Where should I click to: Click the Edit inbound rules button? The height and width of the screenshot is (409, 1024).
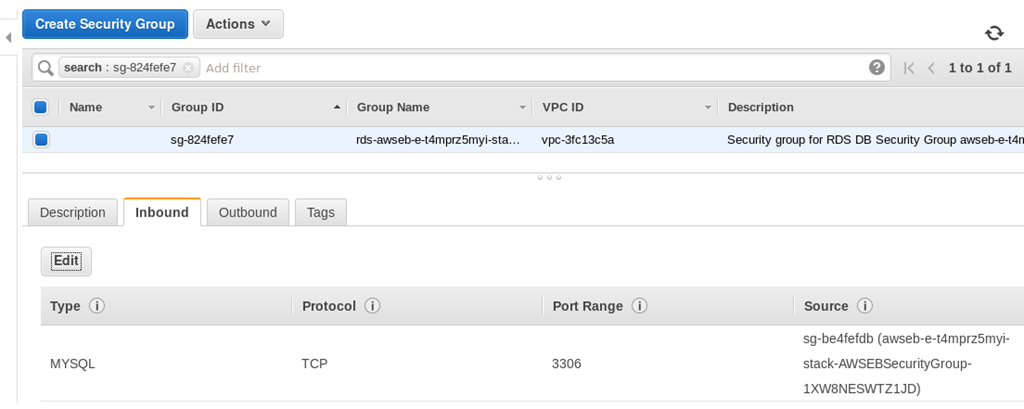tap(66, 261)
